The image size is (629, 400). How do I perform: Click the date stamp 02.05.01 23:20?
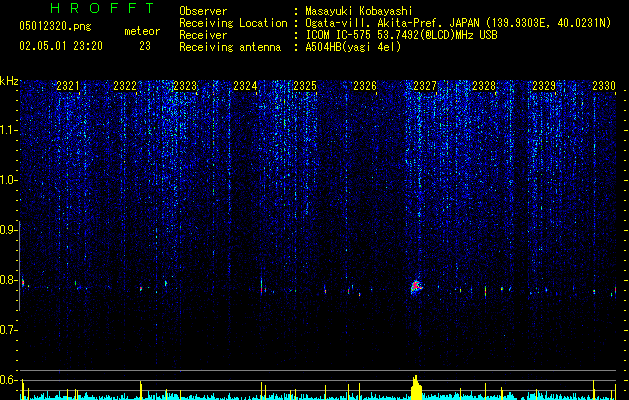61,46
